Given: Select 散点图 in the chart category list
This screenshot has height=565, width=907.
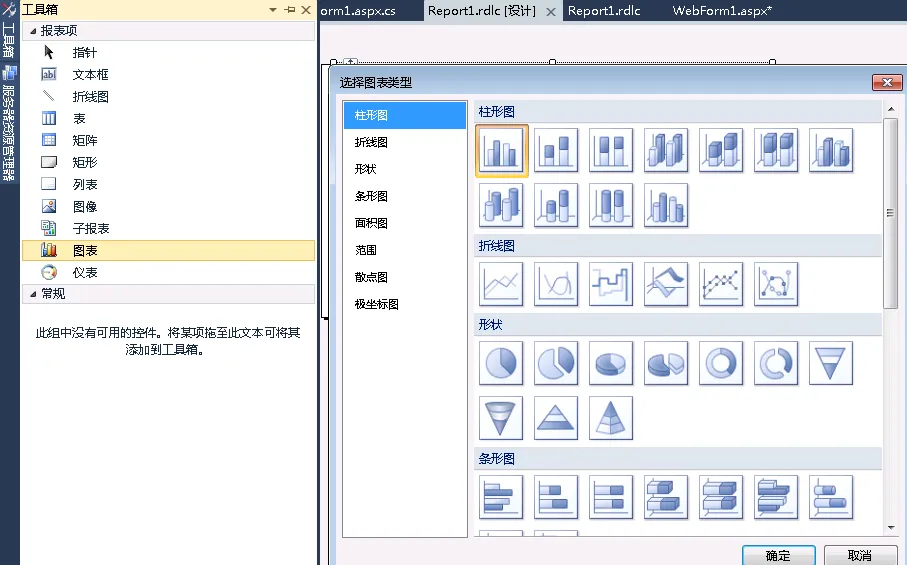Looking at the screenshot, I should point(405,277).
